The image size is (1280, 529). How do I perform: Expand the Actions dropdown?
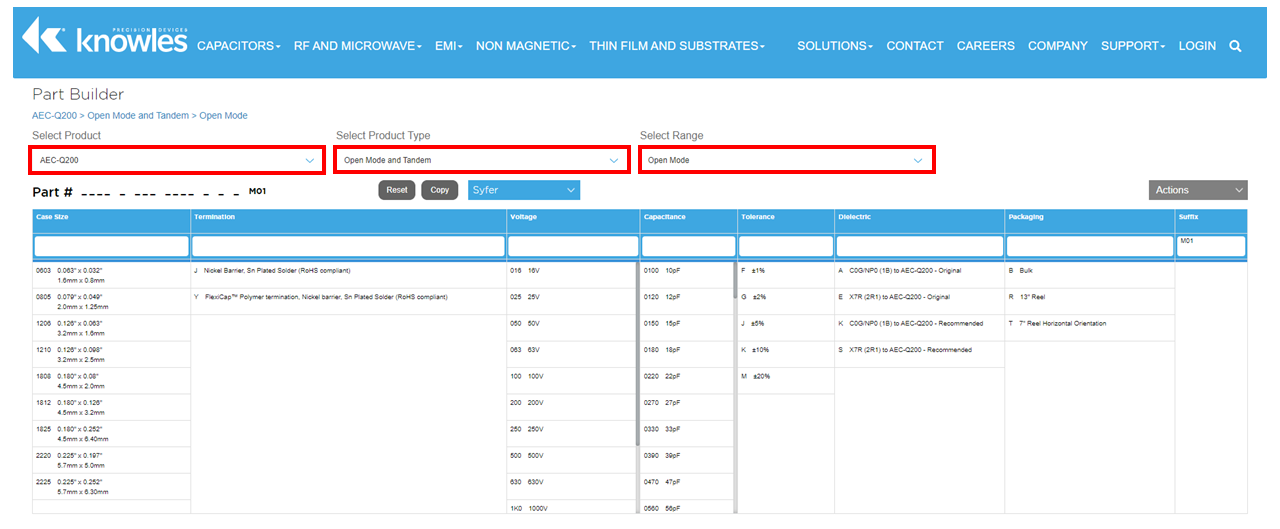coord(1198,190)
